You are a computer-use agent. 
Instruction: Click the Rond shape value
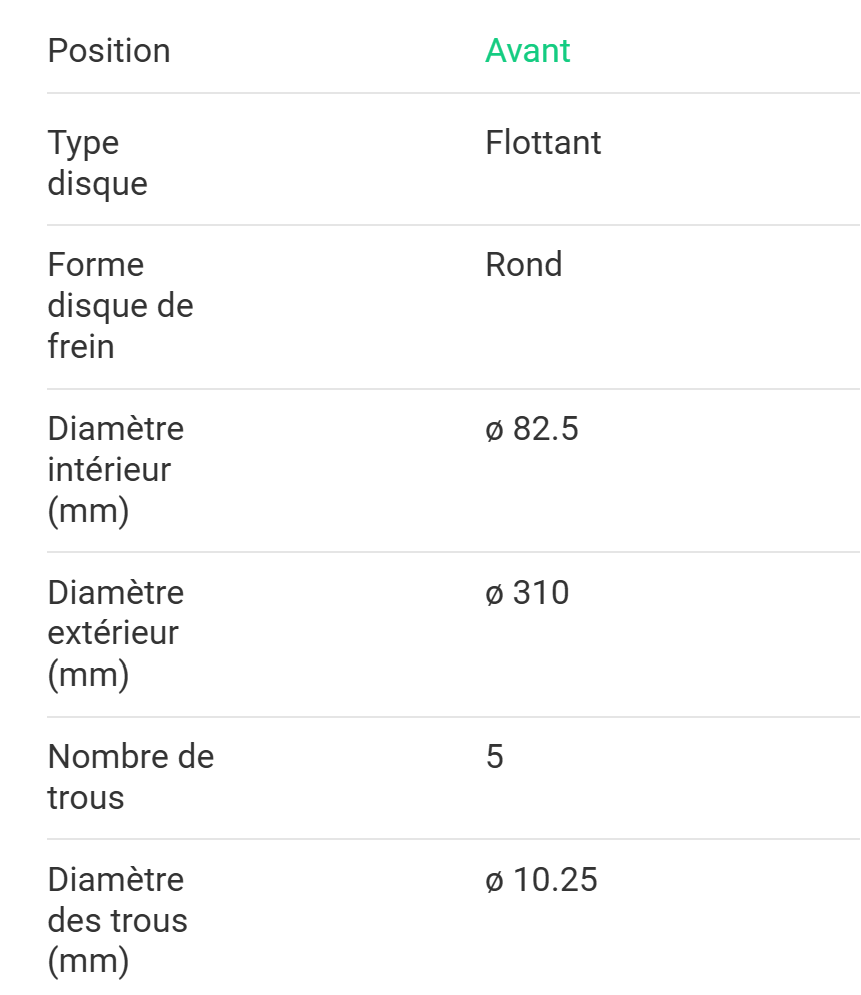524,265
